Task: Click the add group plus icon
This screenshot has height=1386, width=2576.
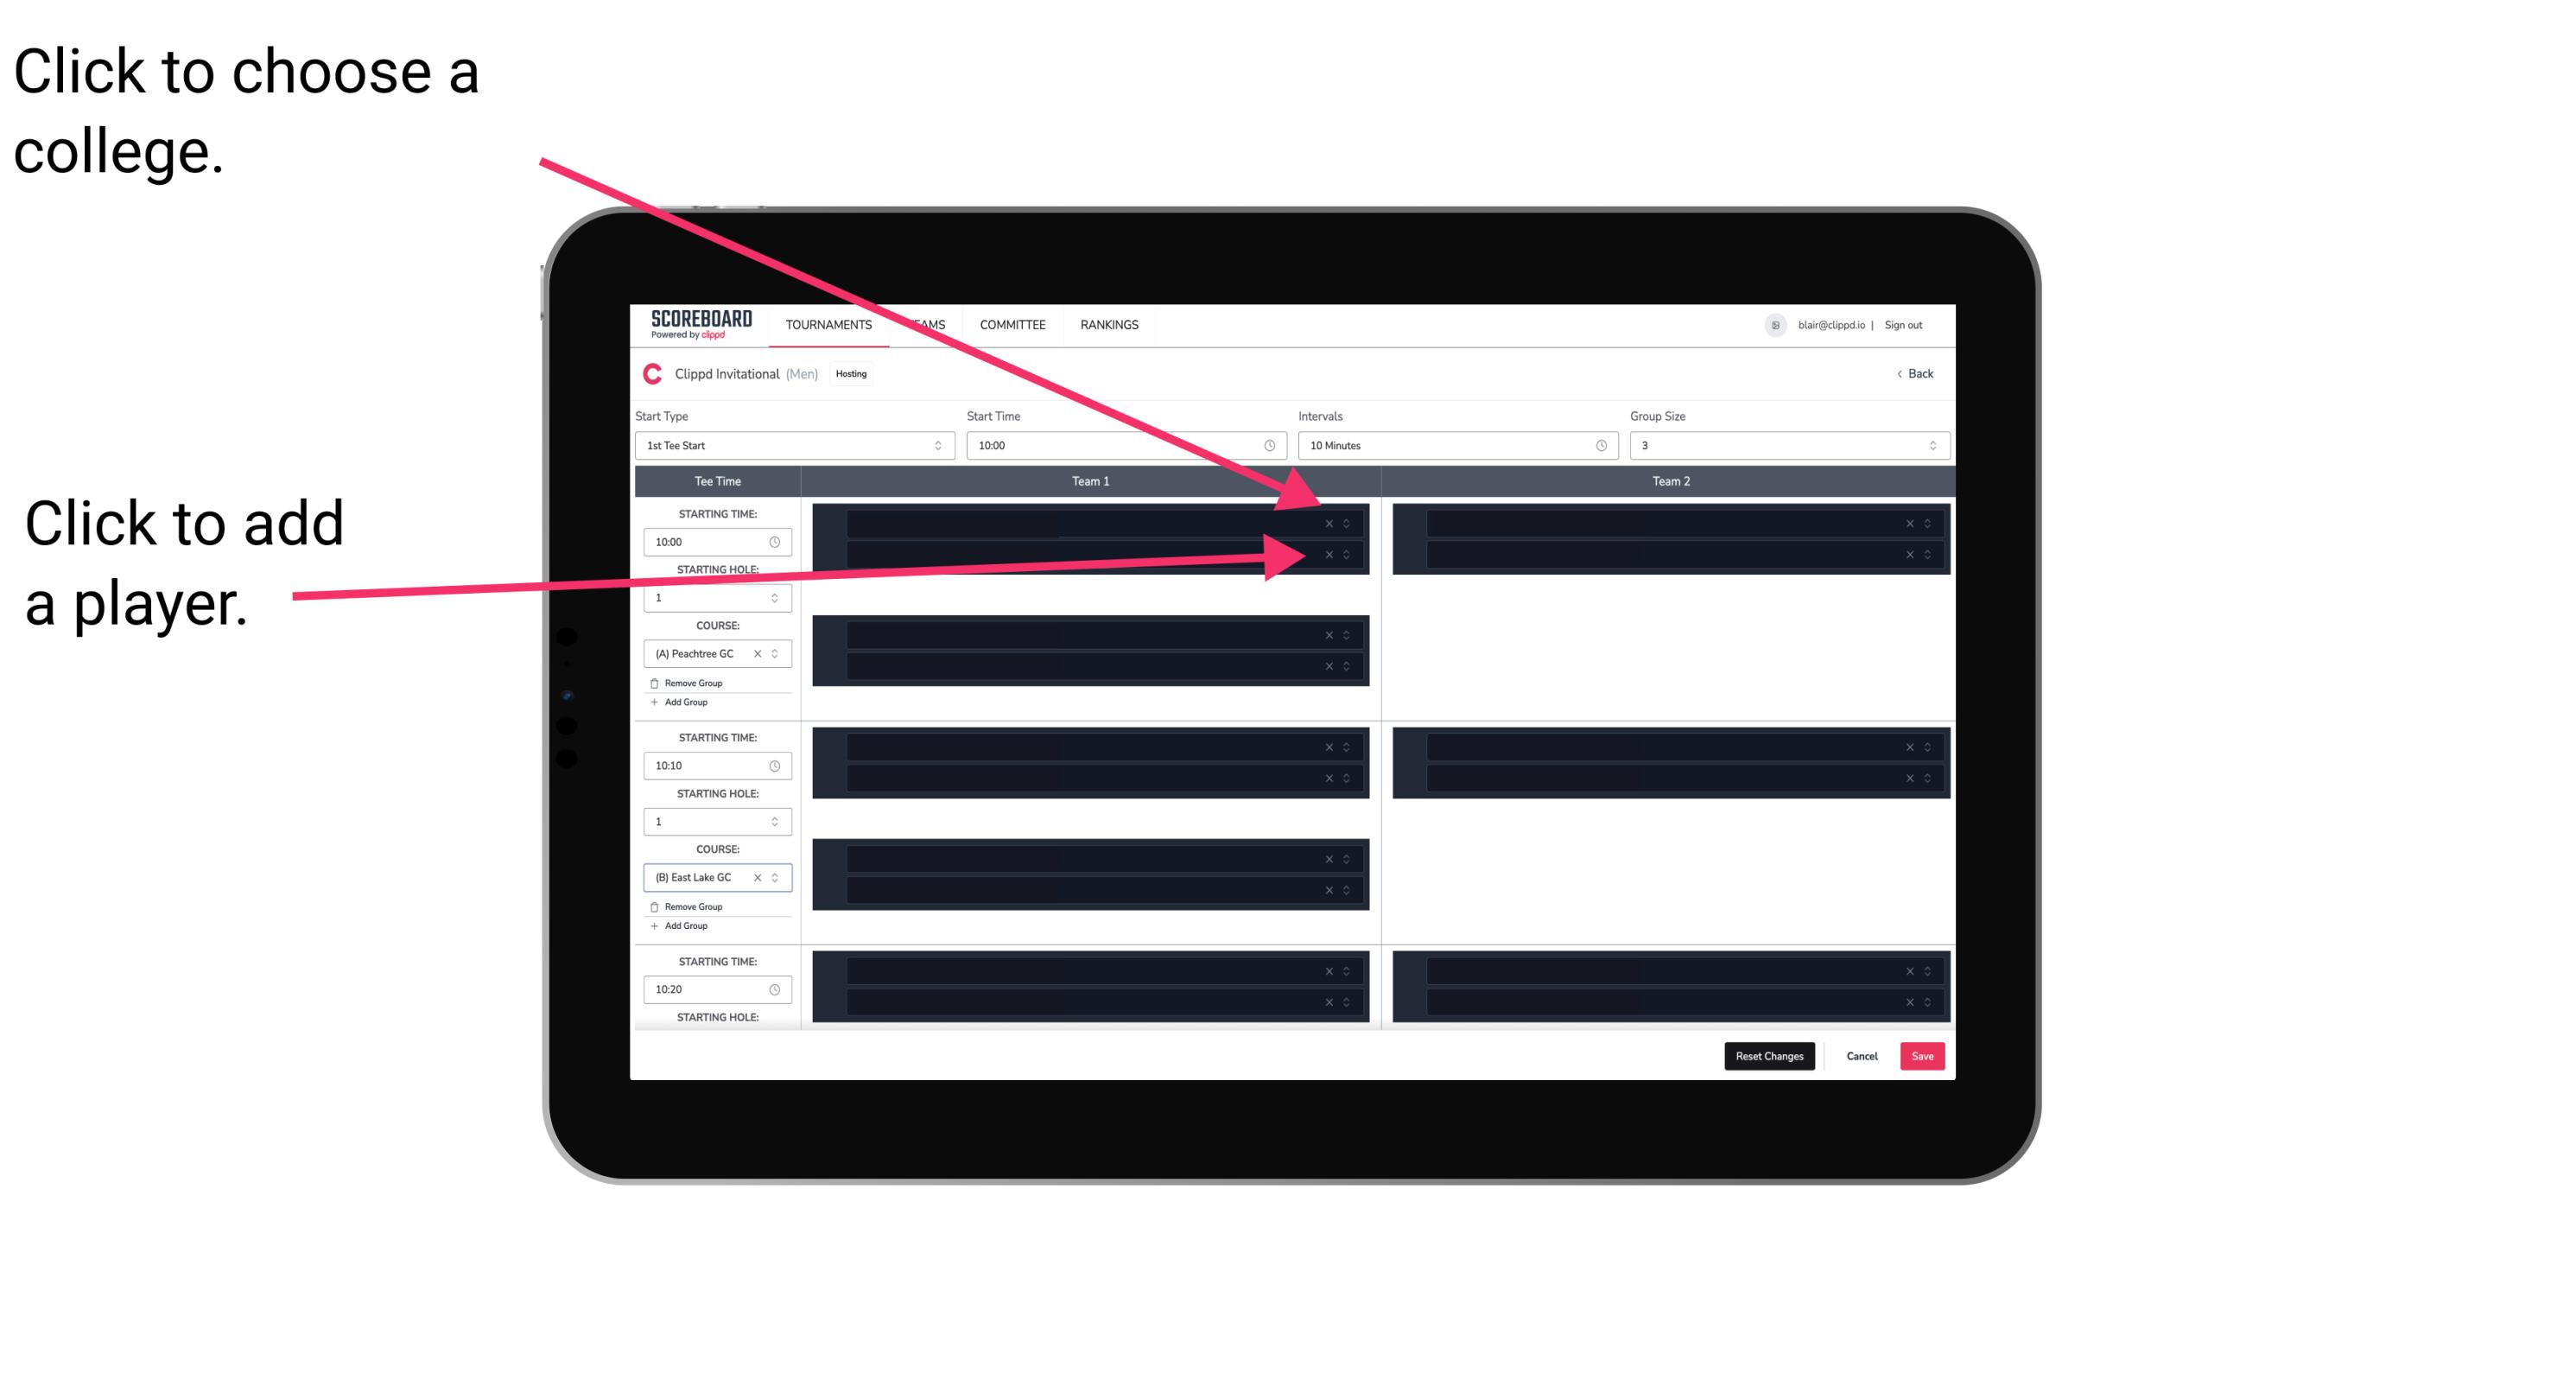Action: pos(655,703)
